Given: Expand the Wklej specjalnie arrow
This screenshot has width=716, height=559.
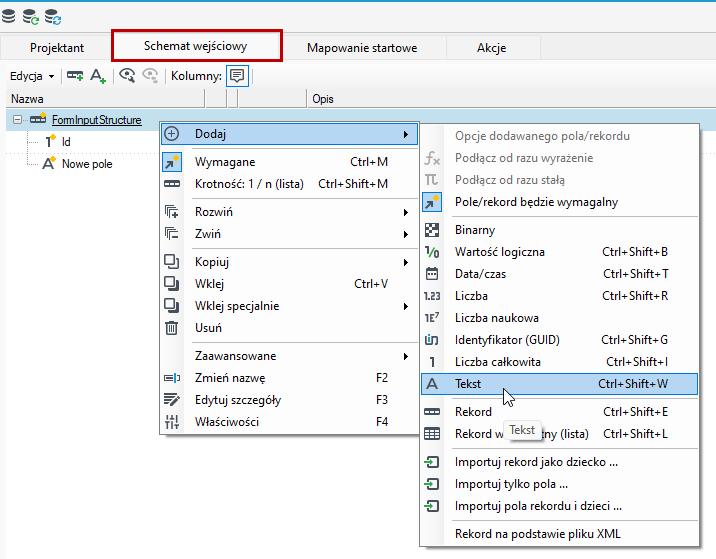Looking at the screenshot, I should click(405, 306).
